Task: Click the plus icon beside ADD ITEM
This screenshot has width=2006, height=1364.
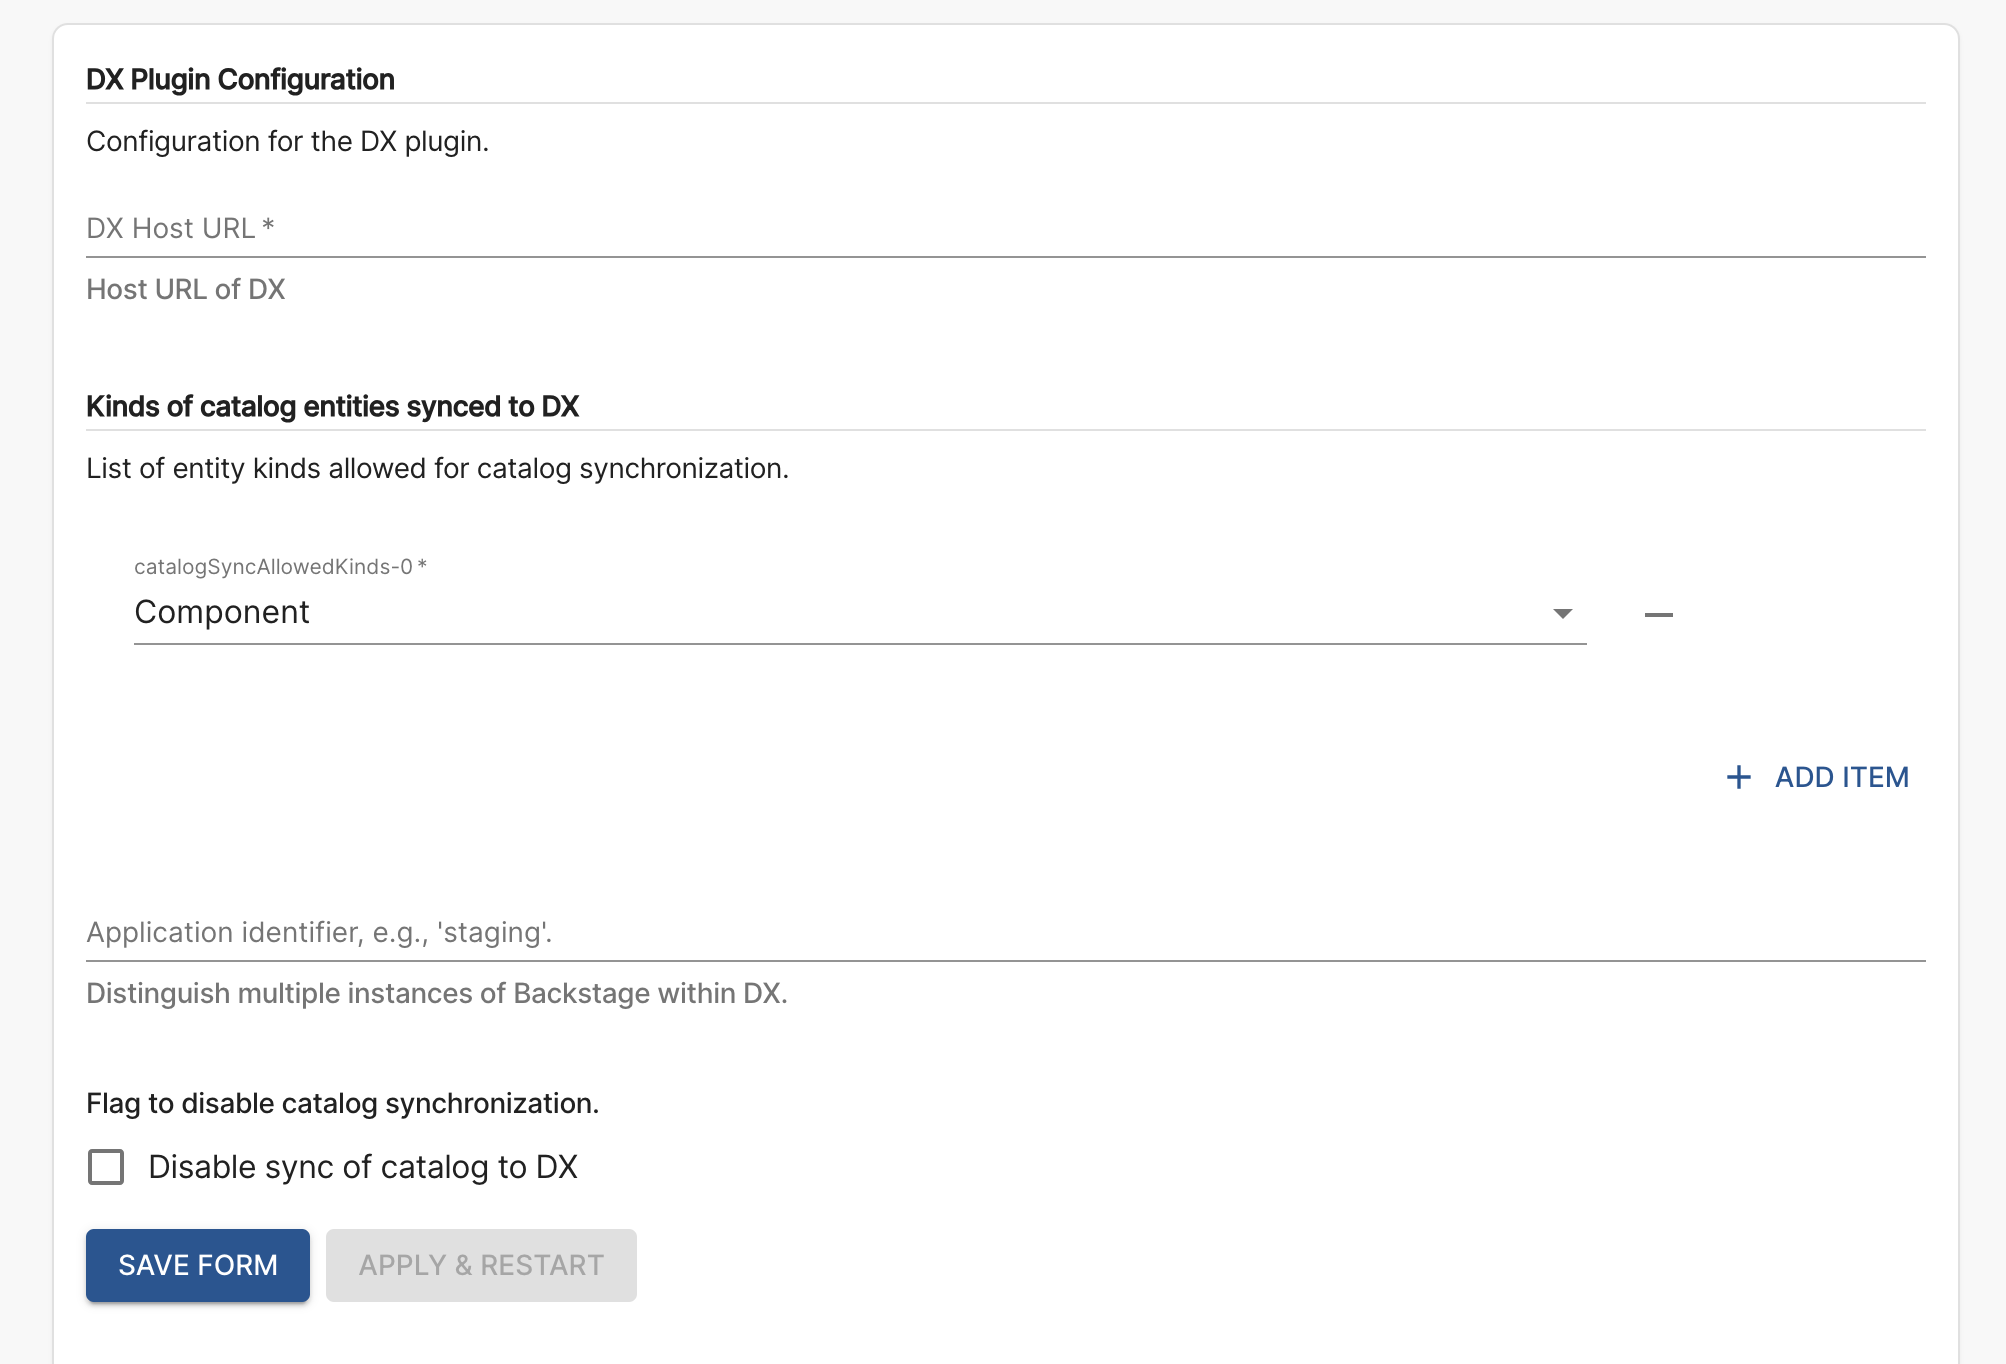Action: 1739,777
